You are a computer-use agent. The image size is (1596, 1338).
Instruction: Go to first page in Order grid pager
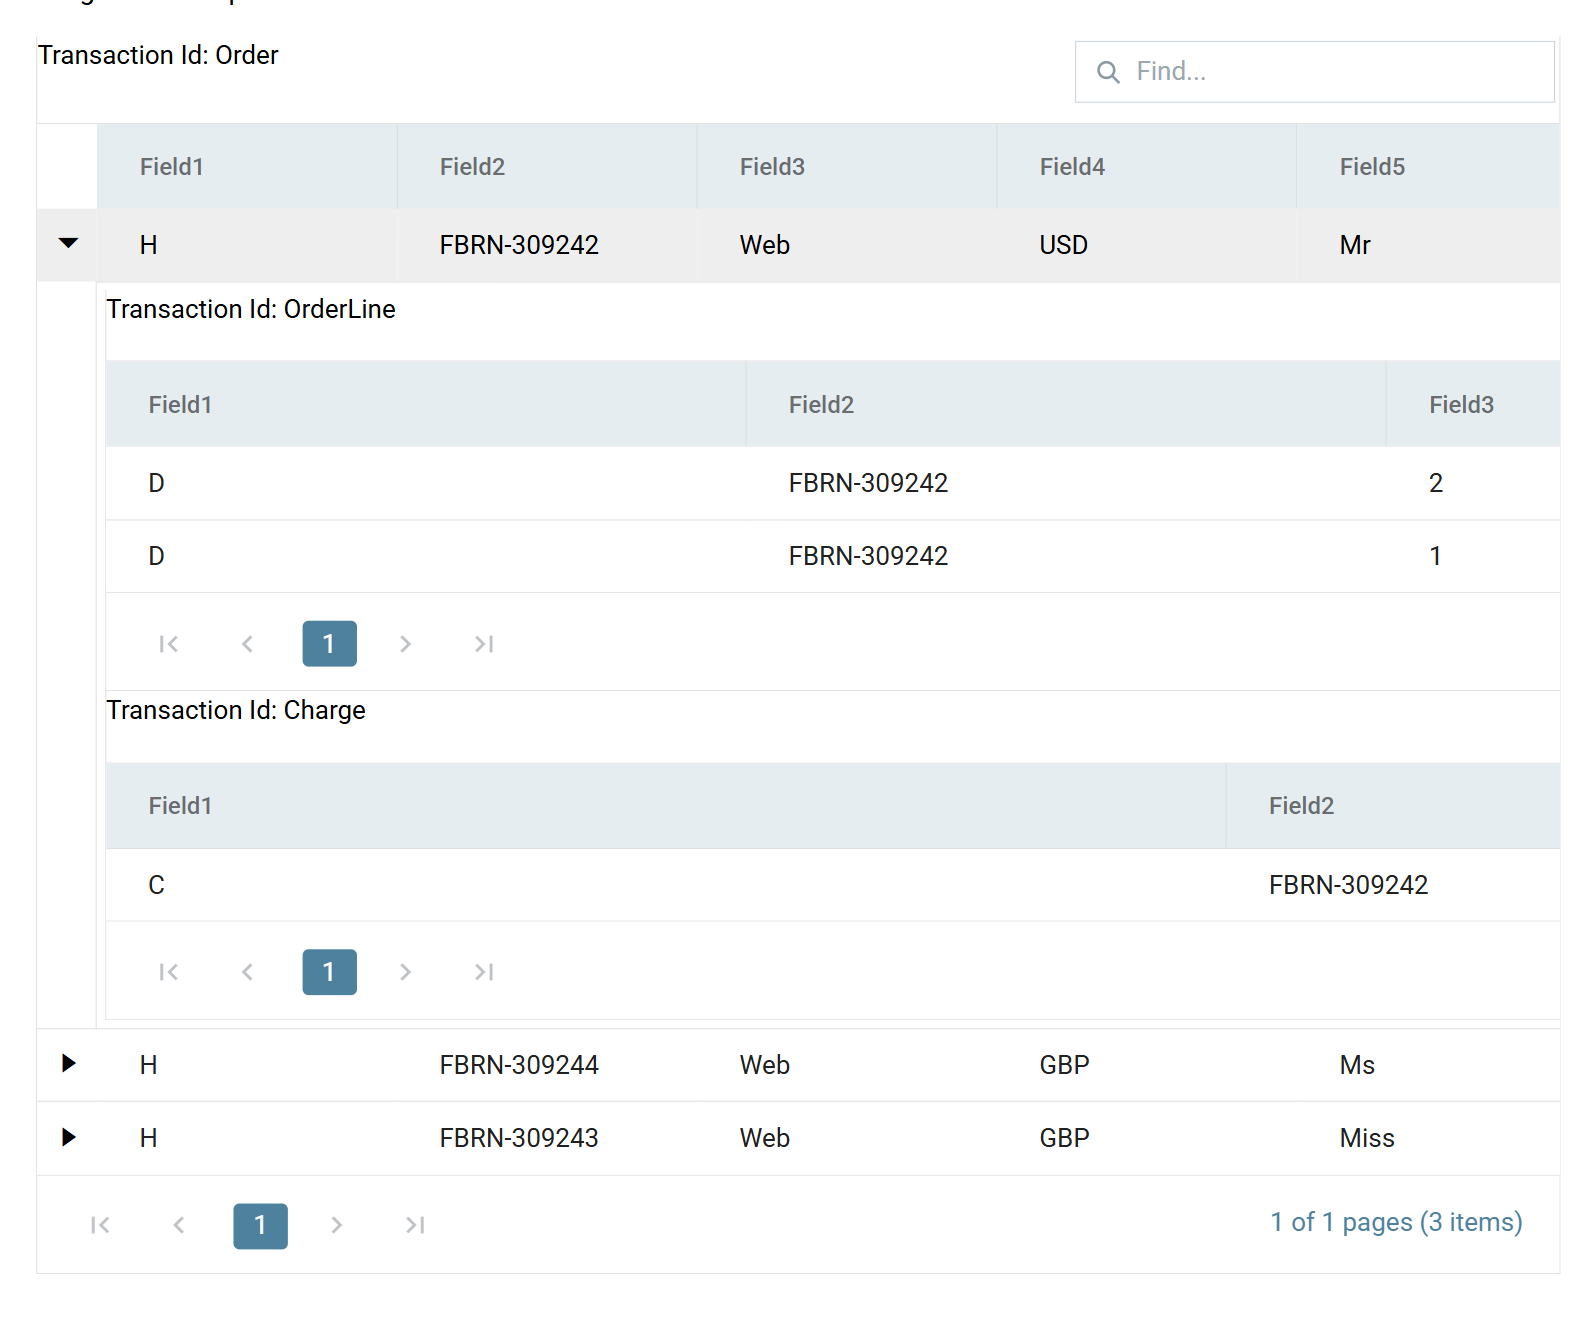click(100, 1225)
